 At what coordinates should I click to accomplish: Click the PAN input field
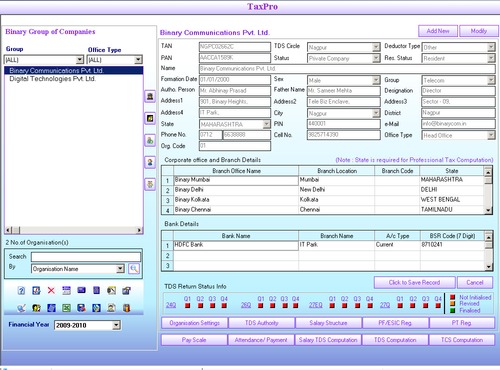pyautogui.click(x=235, y=58)
